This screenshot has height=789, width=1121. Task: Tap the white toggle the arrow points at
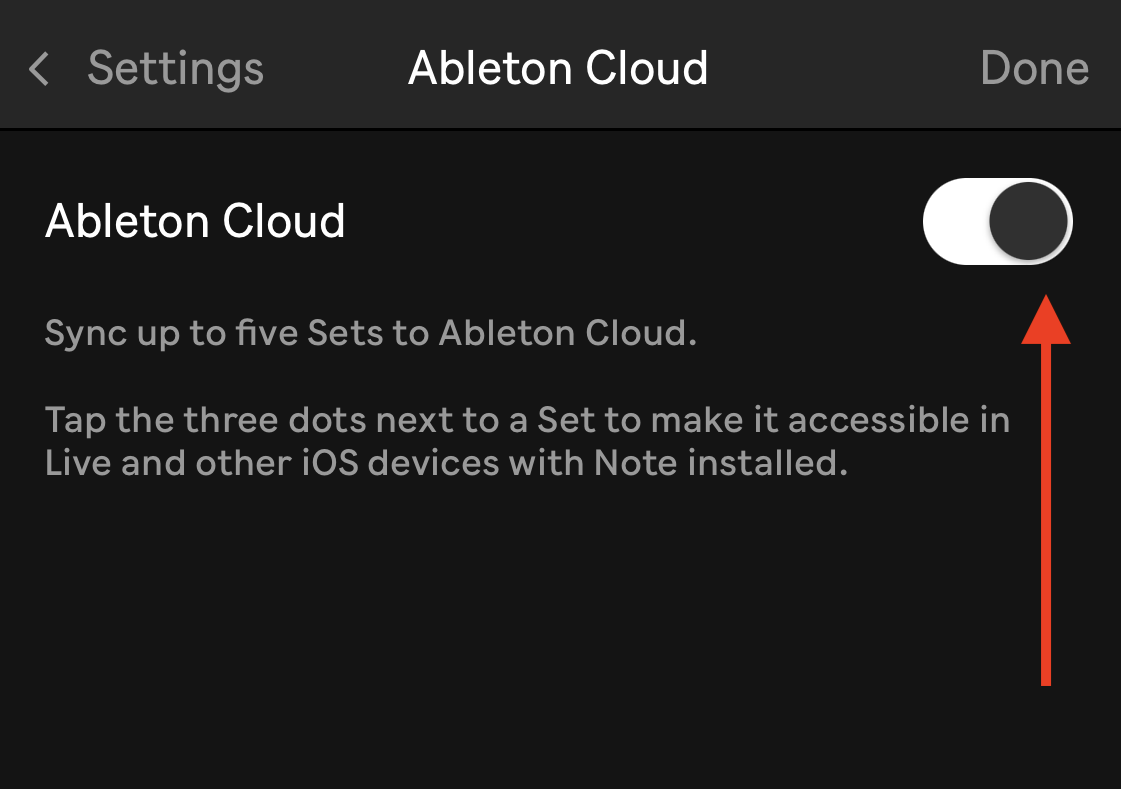(996, 221)
